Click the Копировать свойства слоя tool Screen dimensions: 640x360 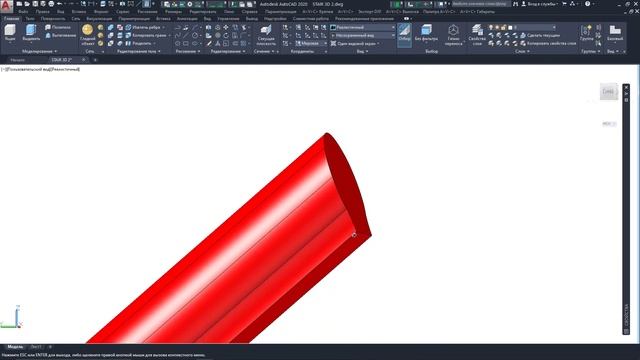[x=548, y=43]
